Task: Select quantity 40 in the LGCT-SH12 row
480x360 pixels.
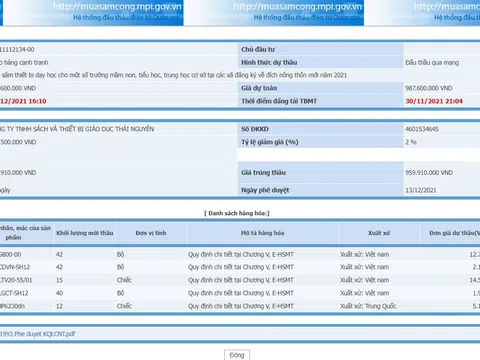Action: tap(60, 293)
